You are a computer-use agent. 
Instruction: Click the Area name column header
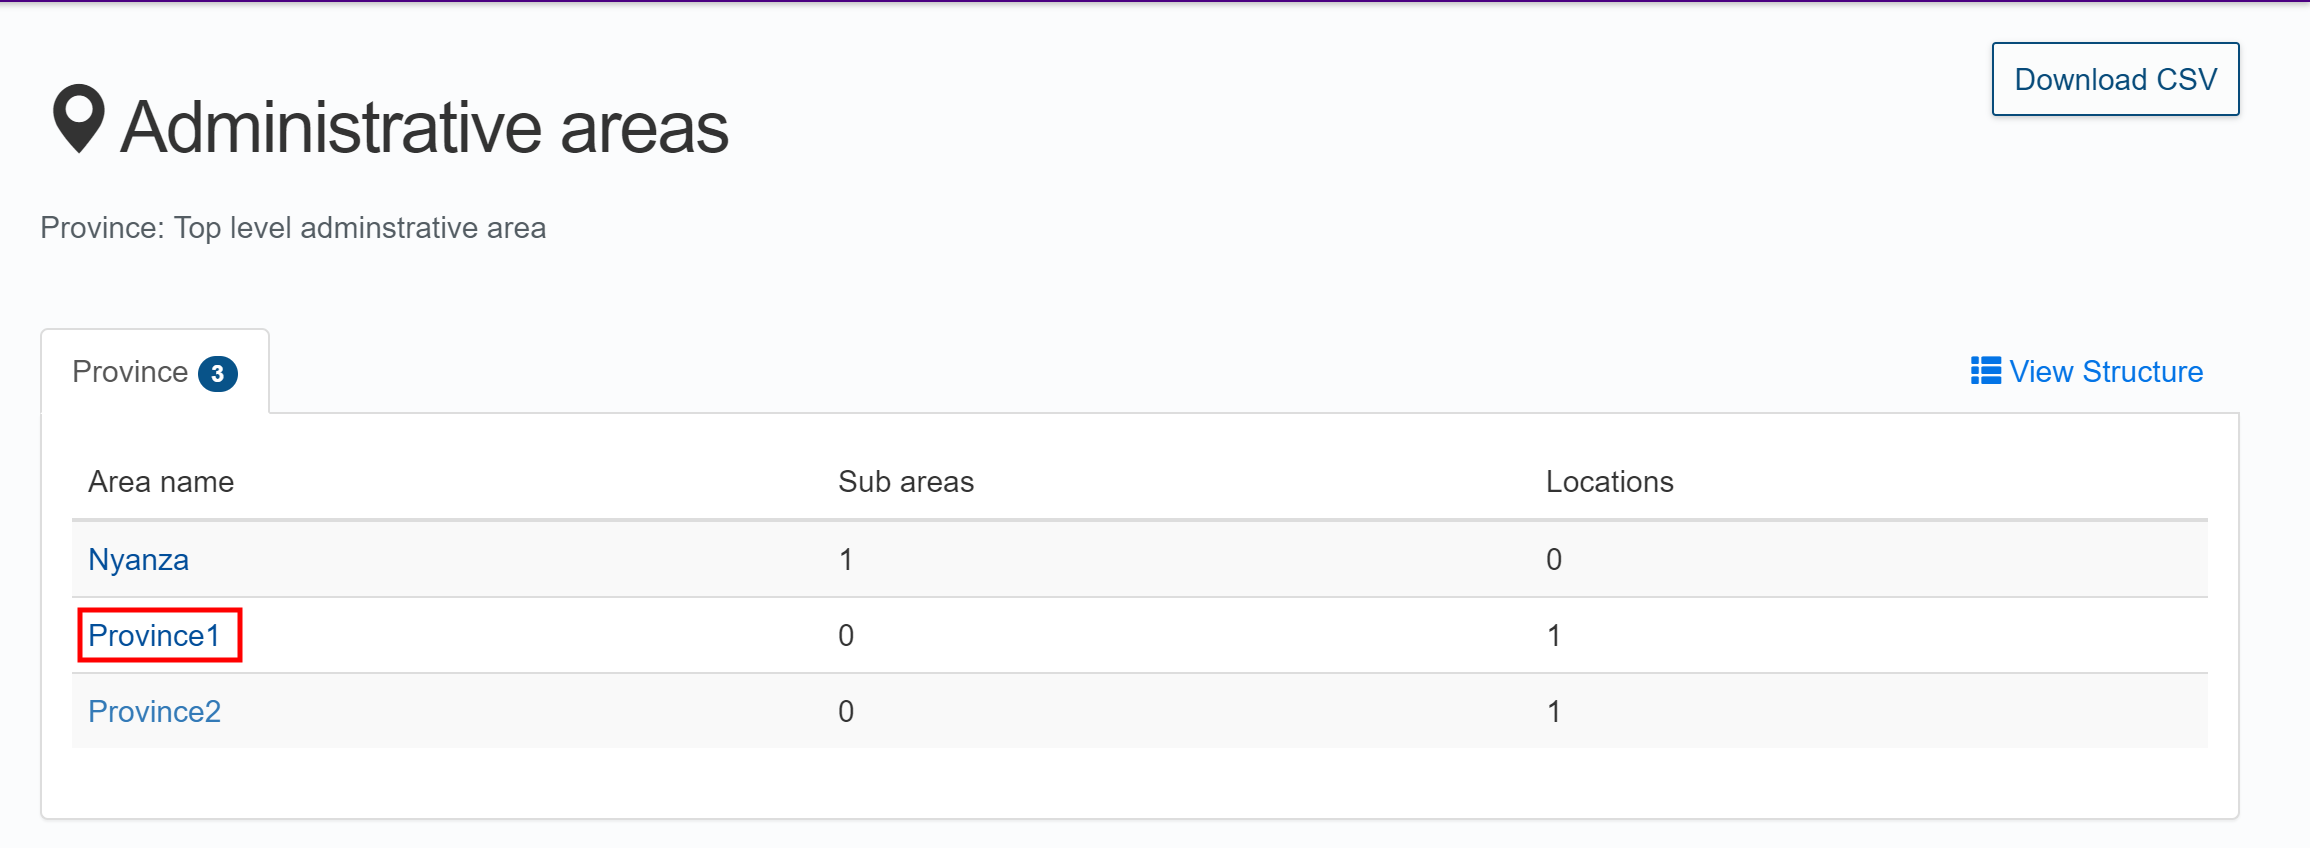pos(161,482)
